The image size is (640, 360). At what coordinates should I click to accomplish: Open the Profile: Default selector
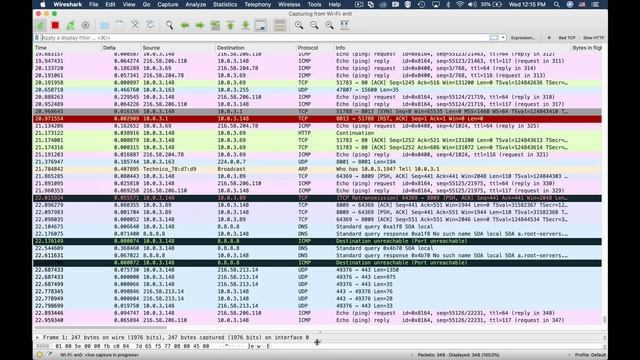pos(590,355)
